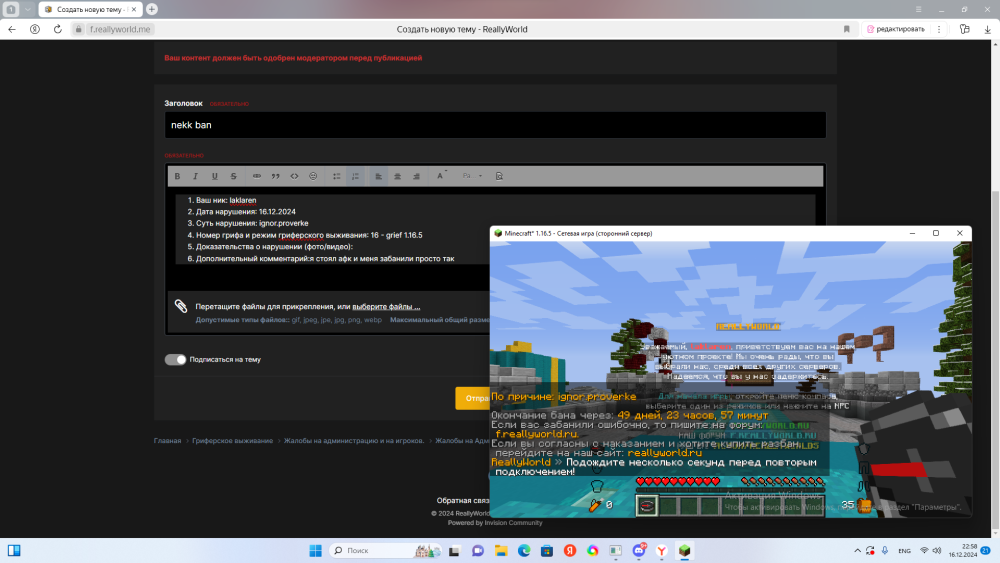Open the font size dropdown in the editor
Screen dimensions: 1000x563
[x=472, y=176]
